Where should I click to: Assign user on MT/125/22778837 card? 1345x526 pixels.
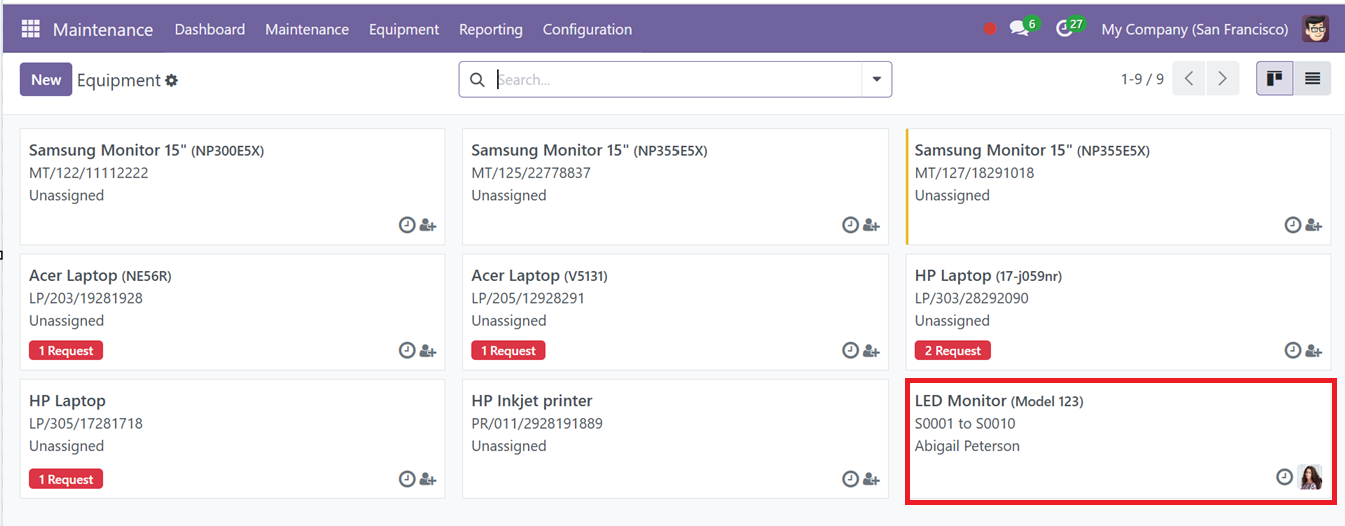click(x=871, y=226)
